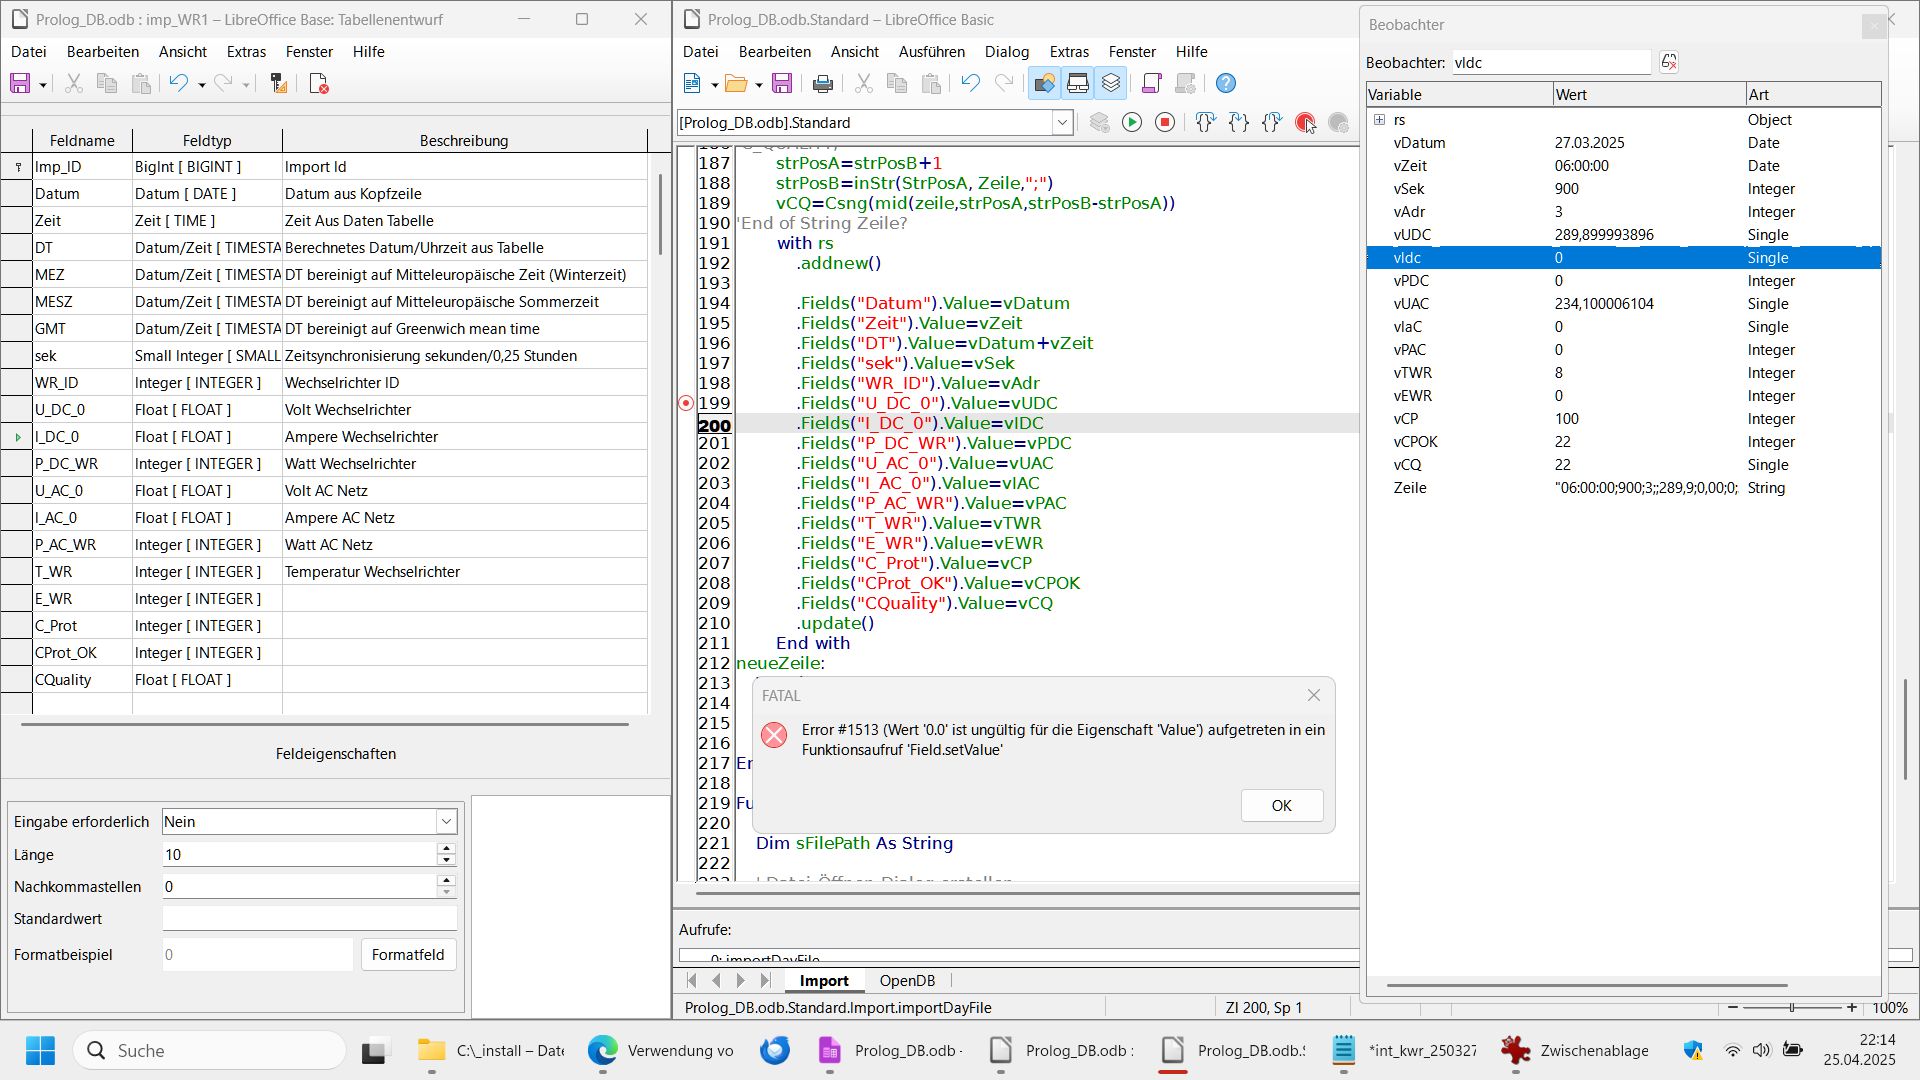Open Eingabe erforderlich dropdown

click(x=446, y=822)
